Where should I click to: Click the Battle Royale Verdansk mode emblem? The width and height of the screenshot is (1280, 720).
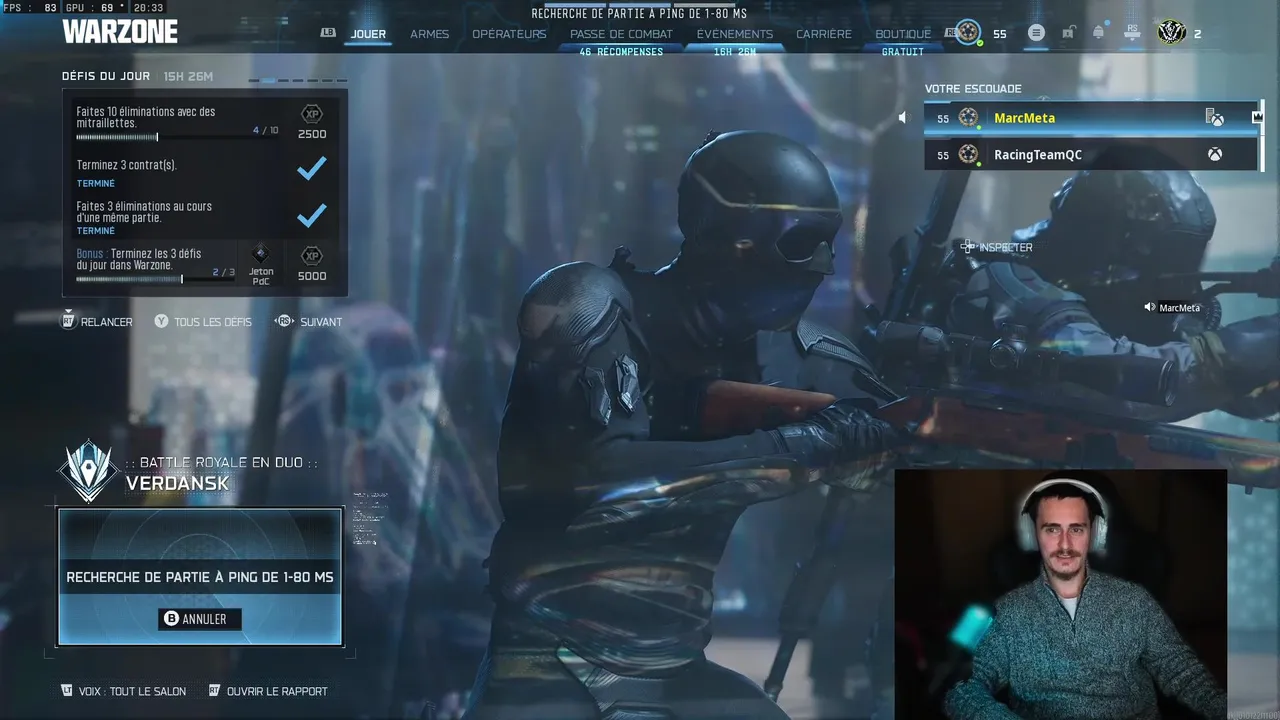pyautogui.click(x=88, y=472)
